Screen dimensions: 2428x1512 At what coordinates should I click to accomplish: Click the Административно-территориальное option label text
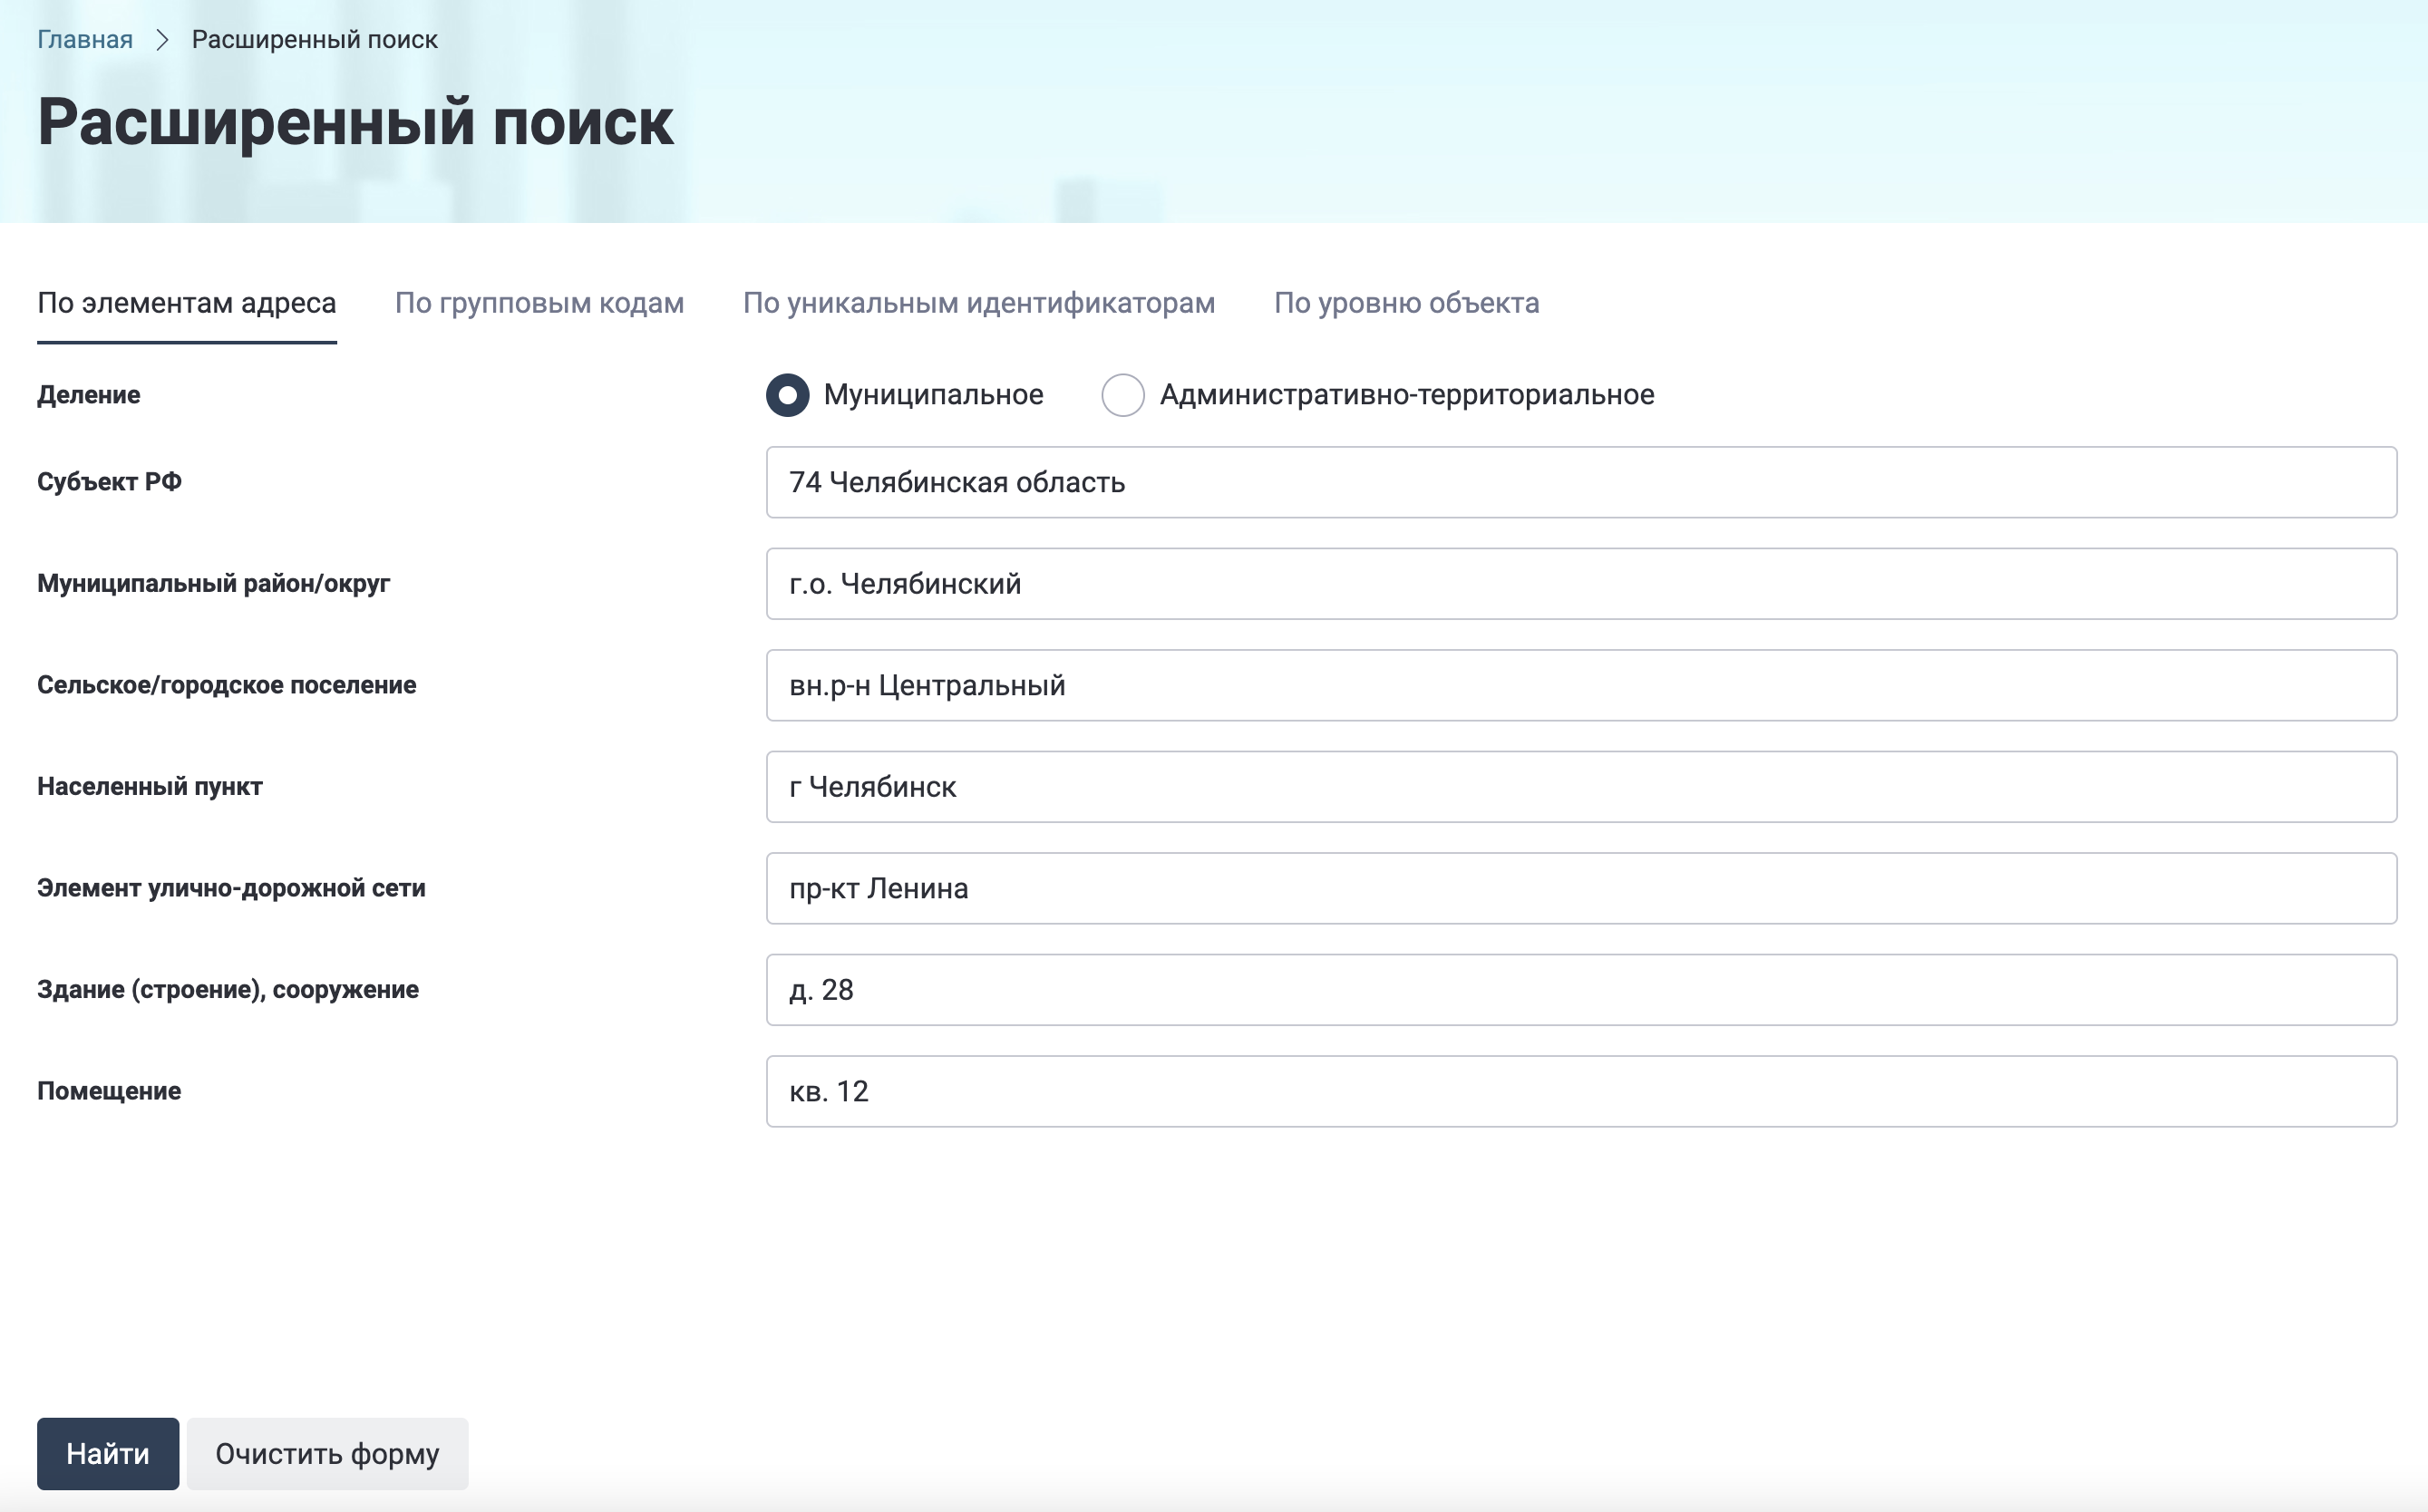coord(1407,395)
